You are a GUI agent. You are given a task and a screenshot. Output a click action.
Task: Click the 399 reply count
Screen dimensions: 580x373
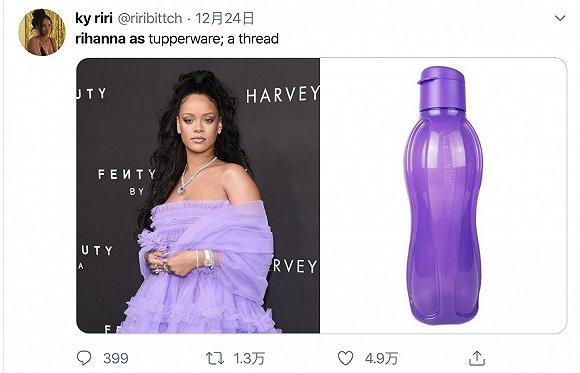pyautogui.click(x=116, y=358)
